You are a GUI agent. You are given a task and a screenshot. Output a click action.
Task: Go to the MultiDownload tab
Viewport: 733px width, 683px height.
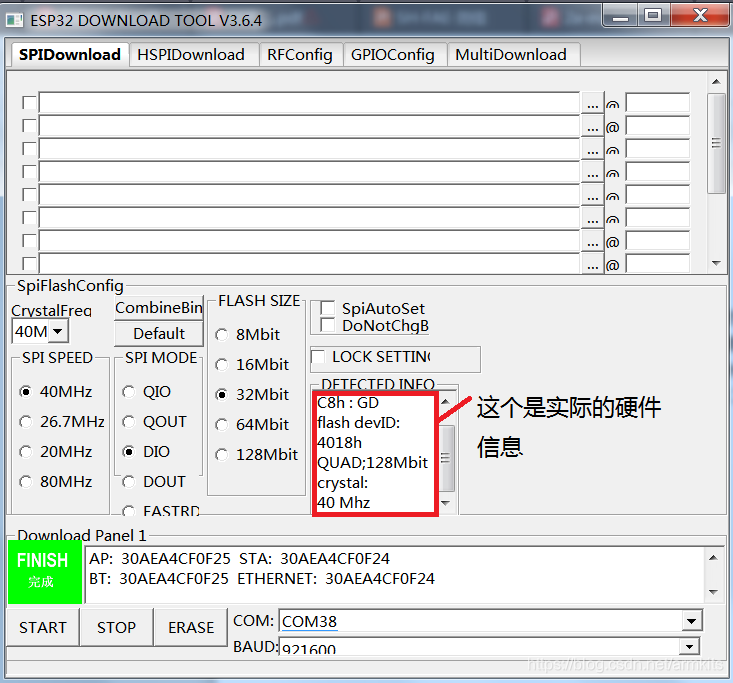(x=513, y=55)
